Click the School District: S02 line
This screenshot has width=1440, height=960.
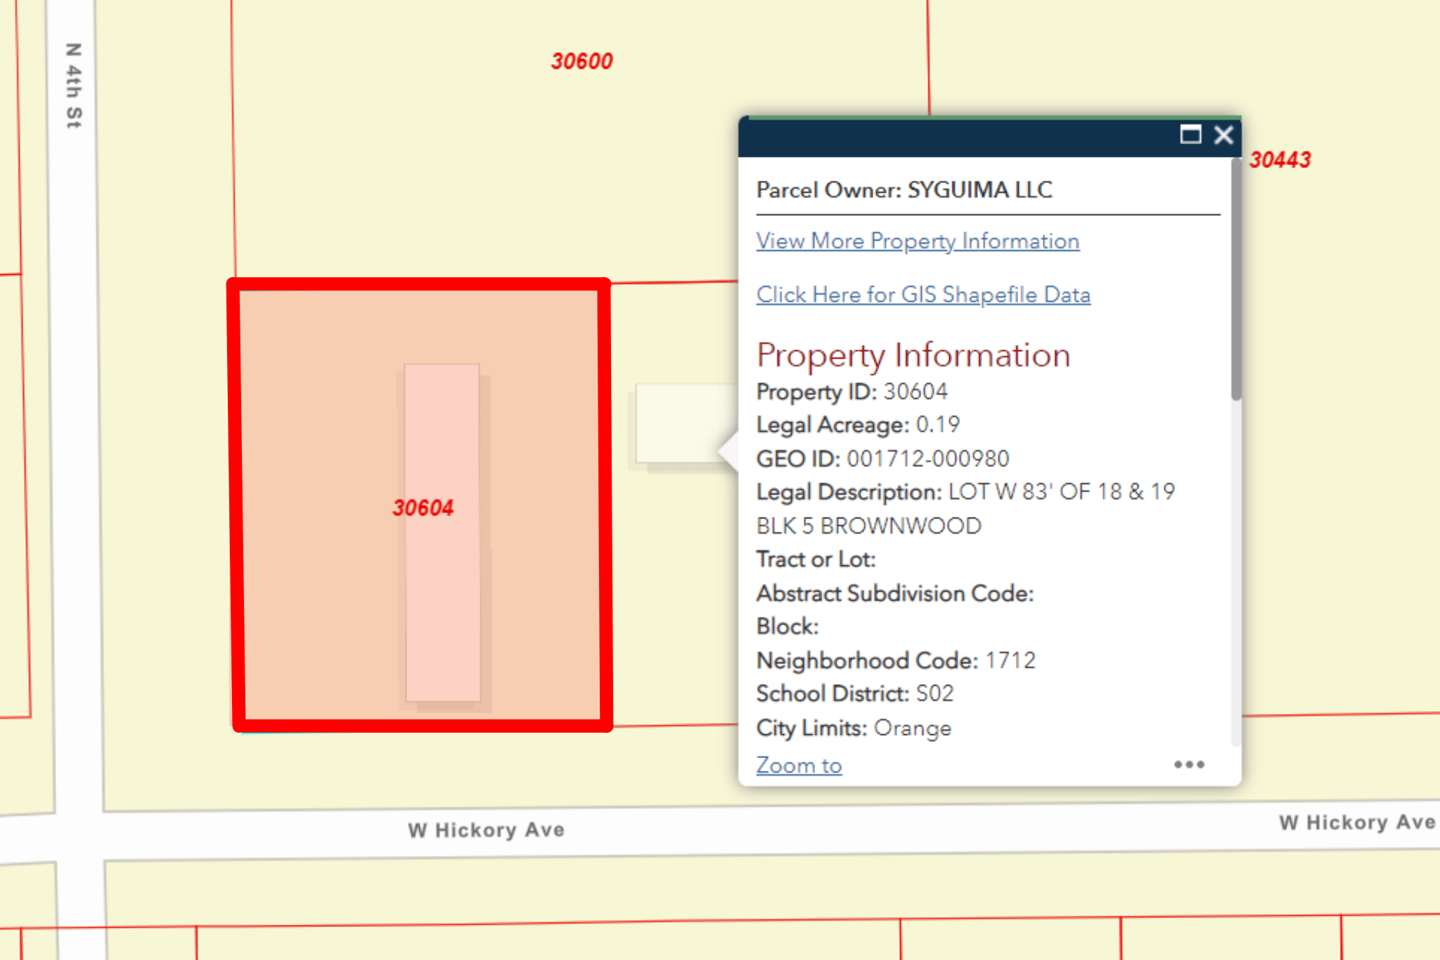855,694
